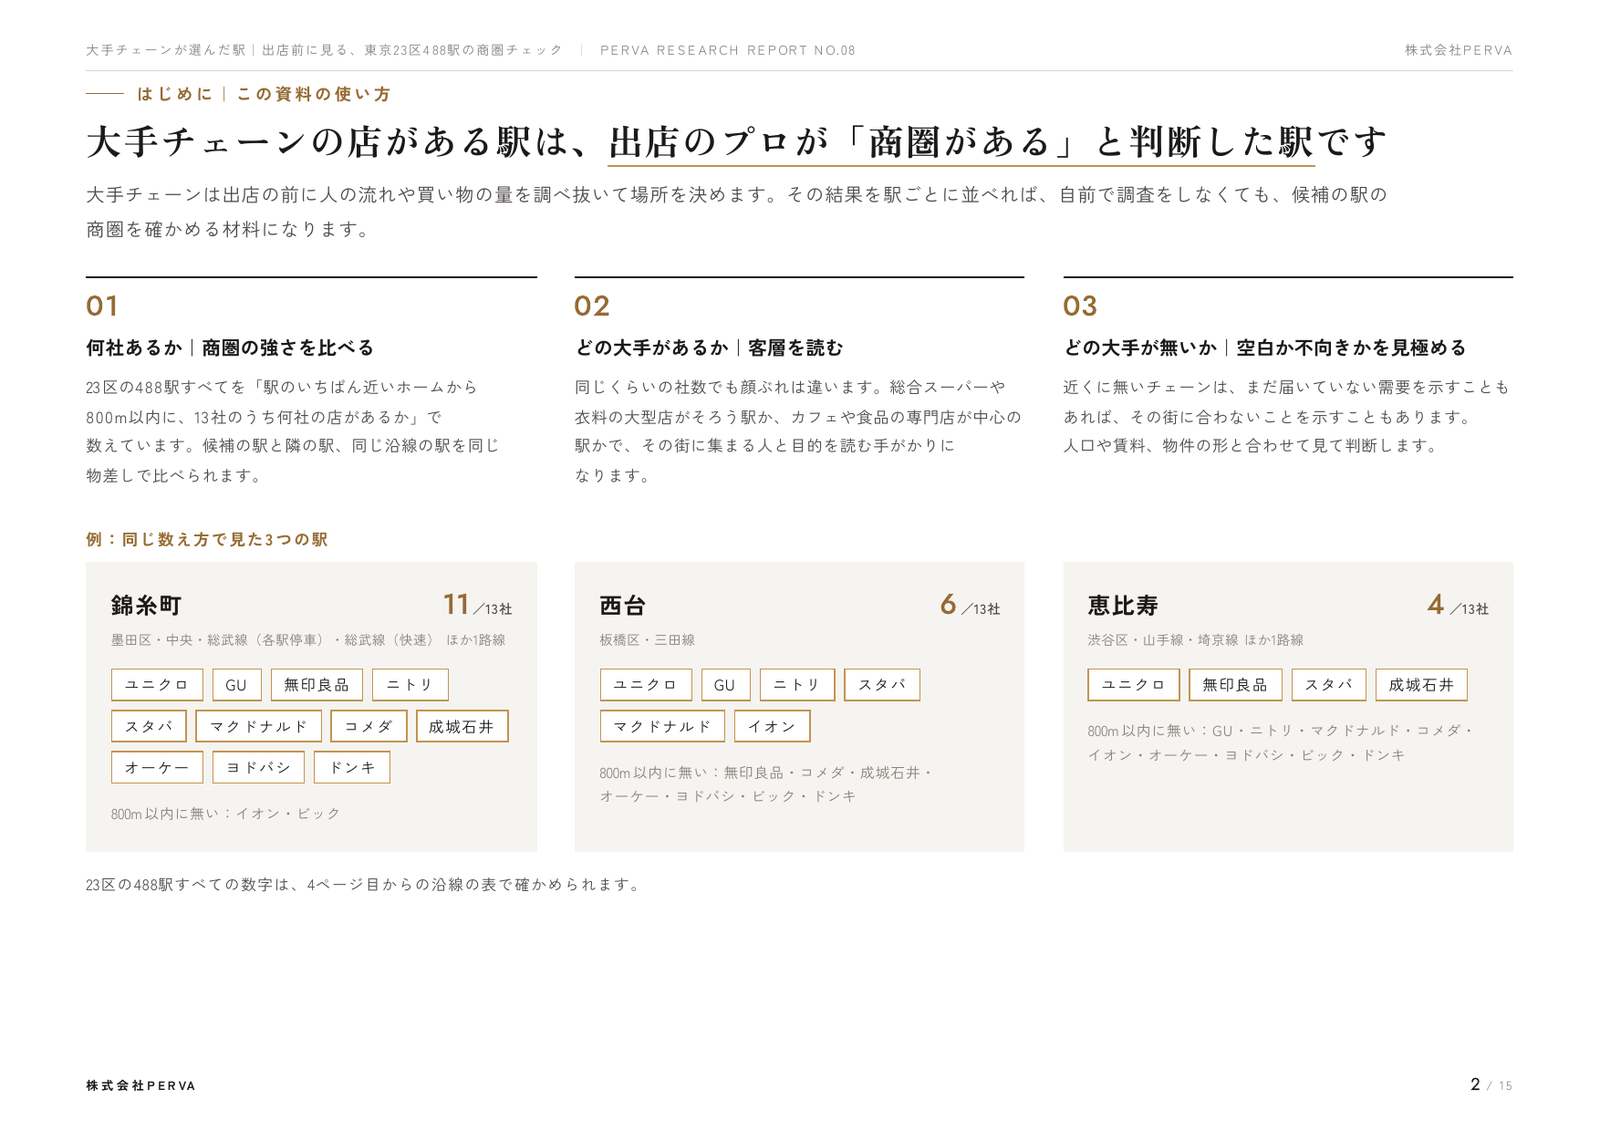Click the underlined phrase "出店のプロが「商圏がある」と判断した駅"
The width and height of the screenshot is (1600, 1131).
pyautogui.click(x=961, y=142)
